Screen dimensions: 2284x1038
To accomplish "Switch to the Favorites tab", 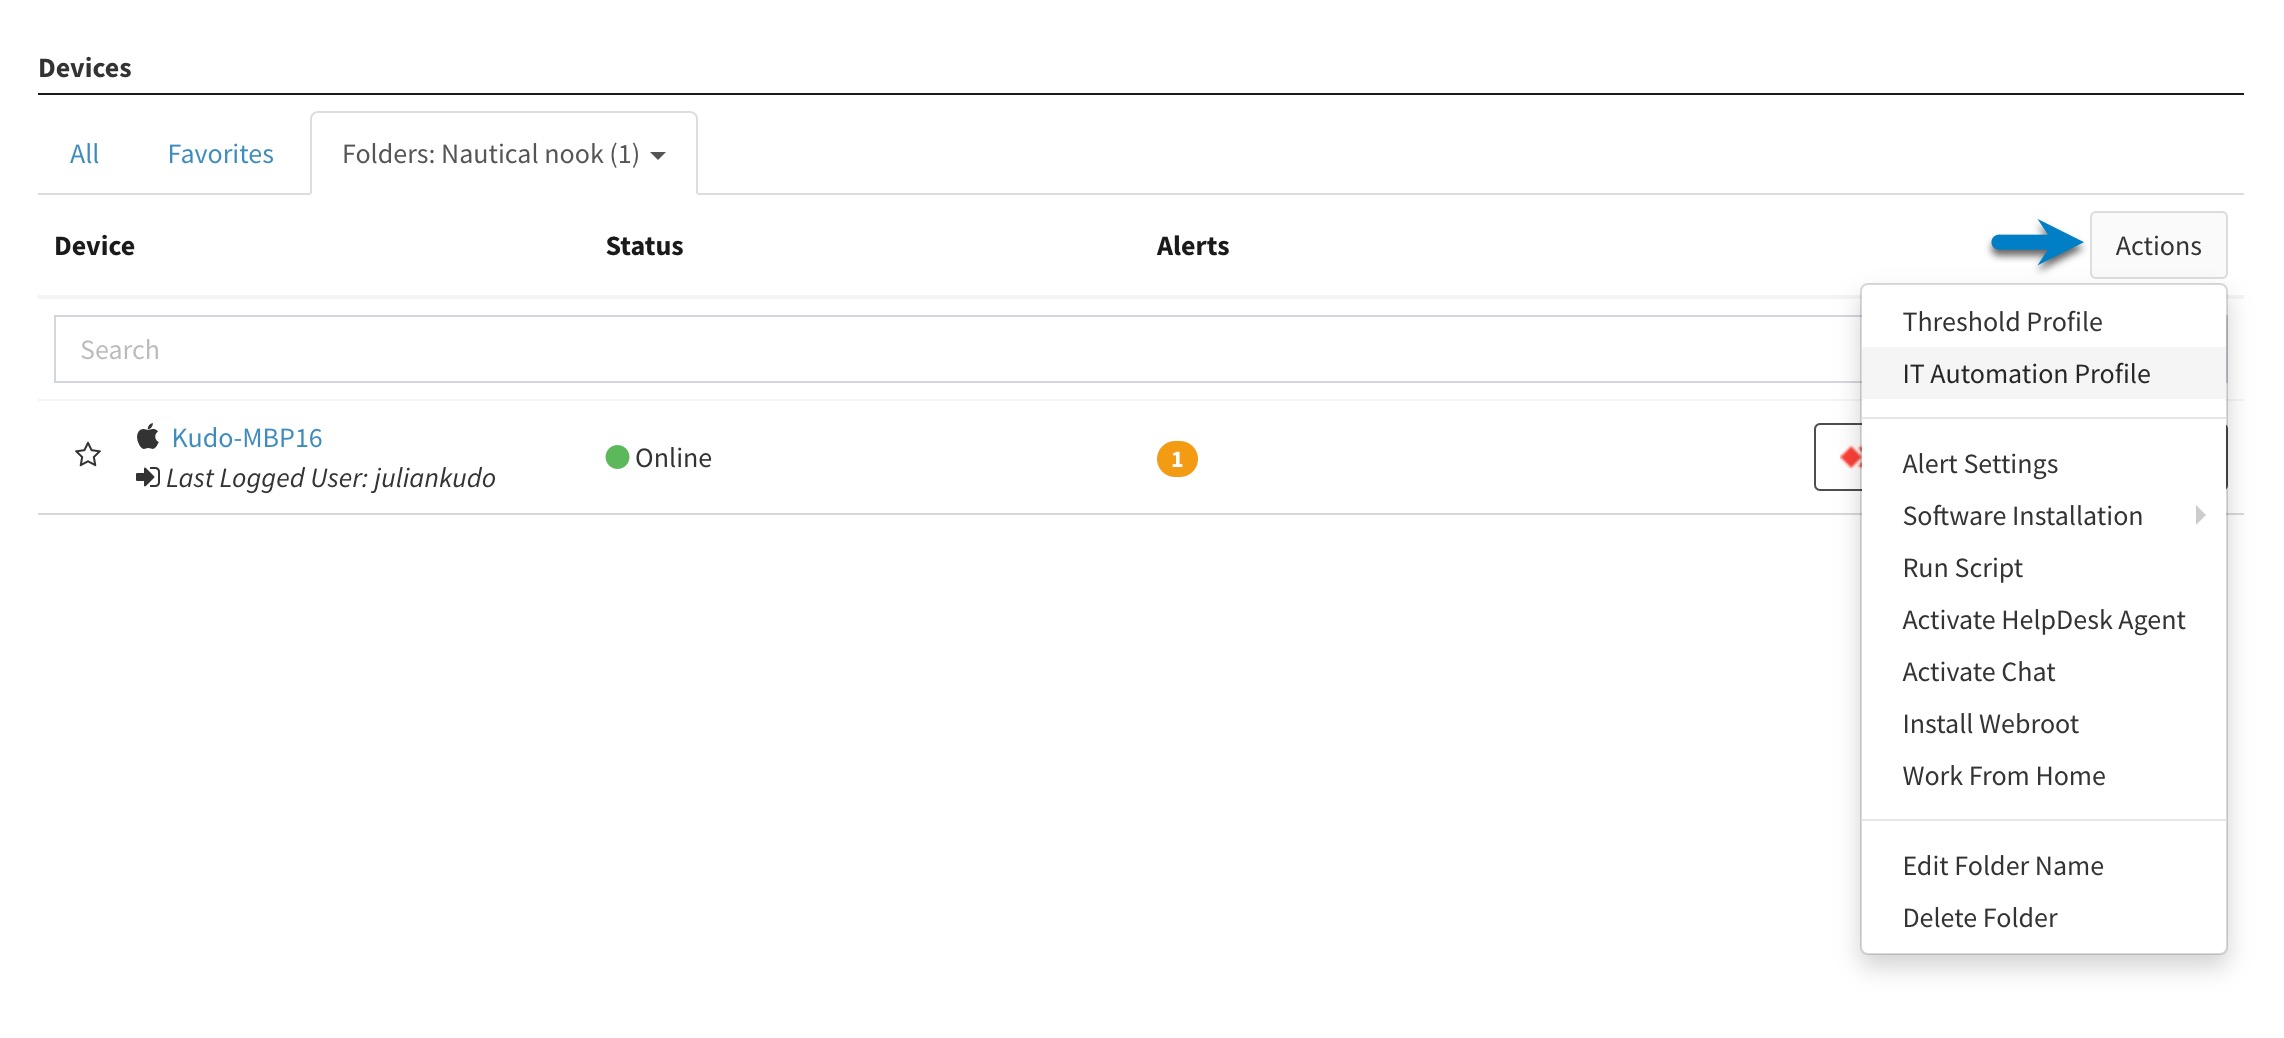I will [x=220, y=153].
